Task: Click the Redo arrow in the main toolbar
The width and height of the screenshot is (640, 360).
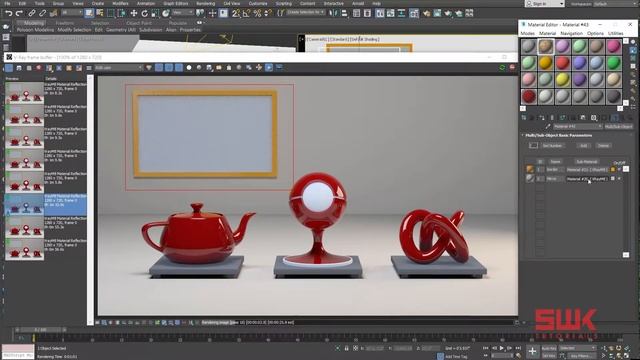Action: (x=19, y=13)
